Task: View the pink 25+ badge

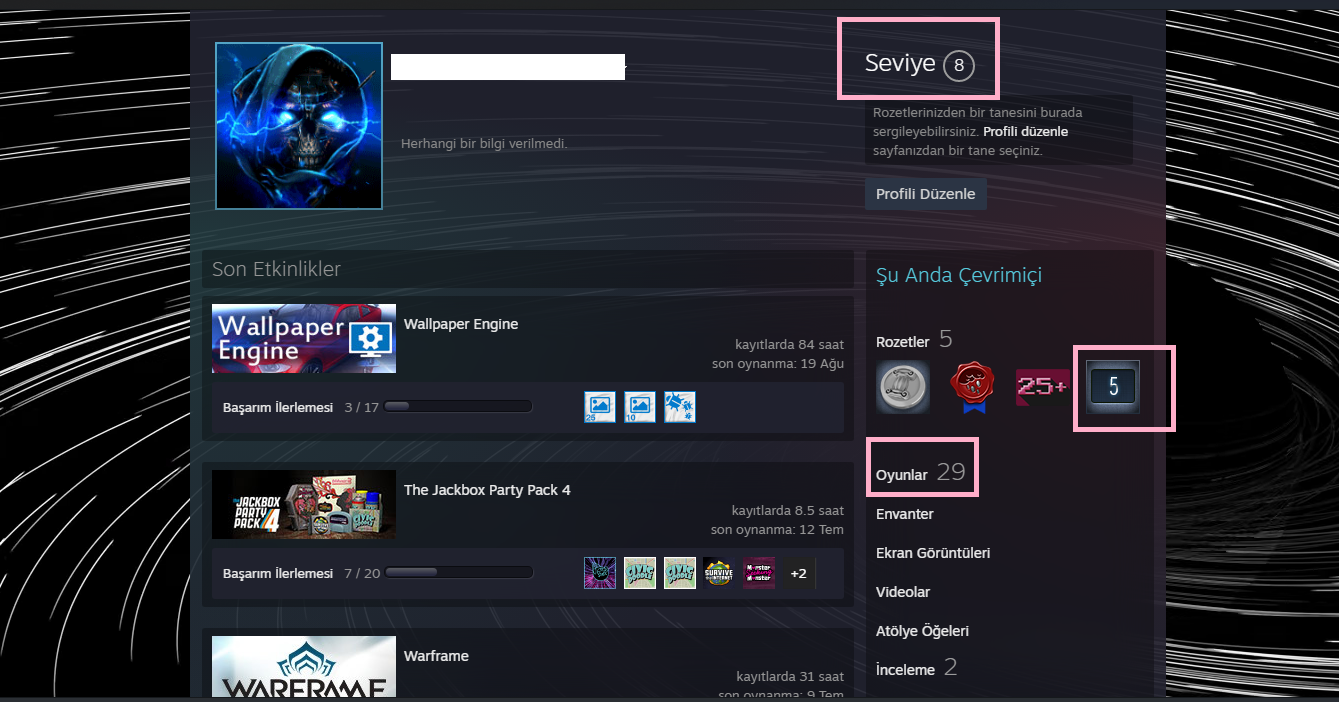Action: [x=1042, y=387]
